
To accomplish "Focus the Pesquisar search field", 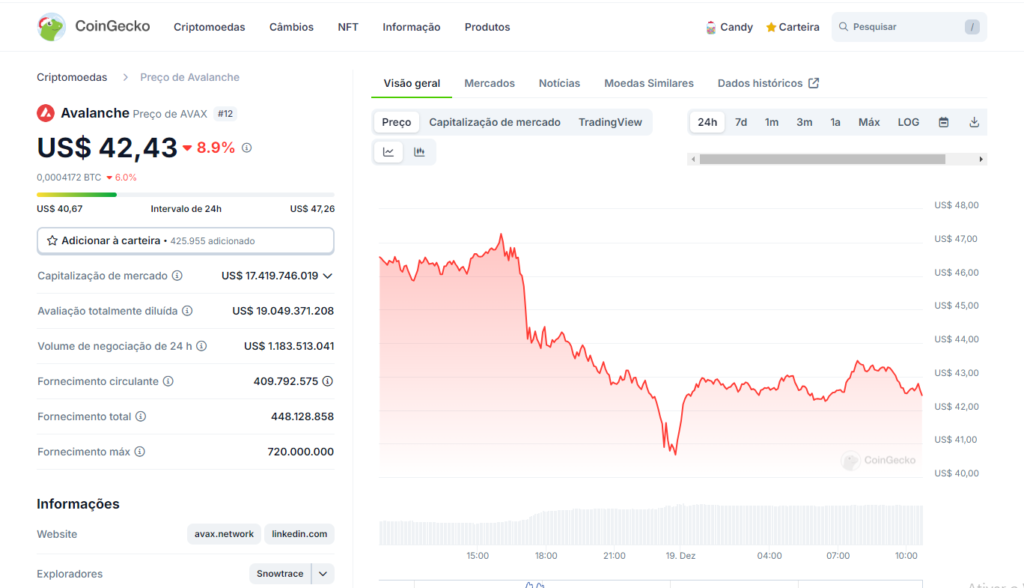I will pyautogui.click(x=909, y=27).
